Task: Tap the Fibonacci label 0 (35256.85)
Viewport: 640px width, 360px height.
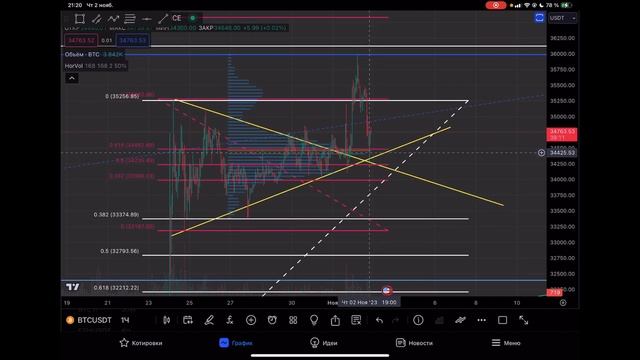Action: click(x=122, y=96)
